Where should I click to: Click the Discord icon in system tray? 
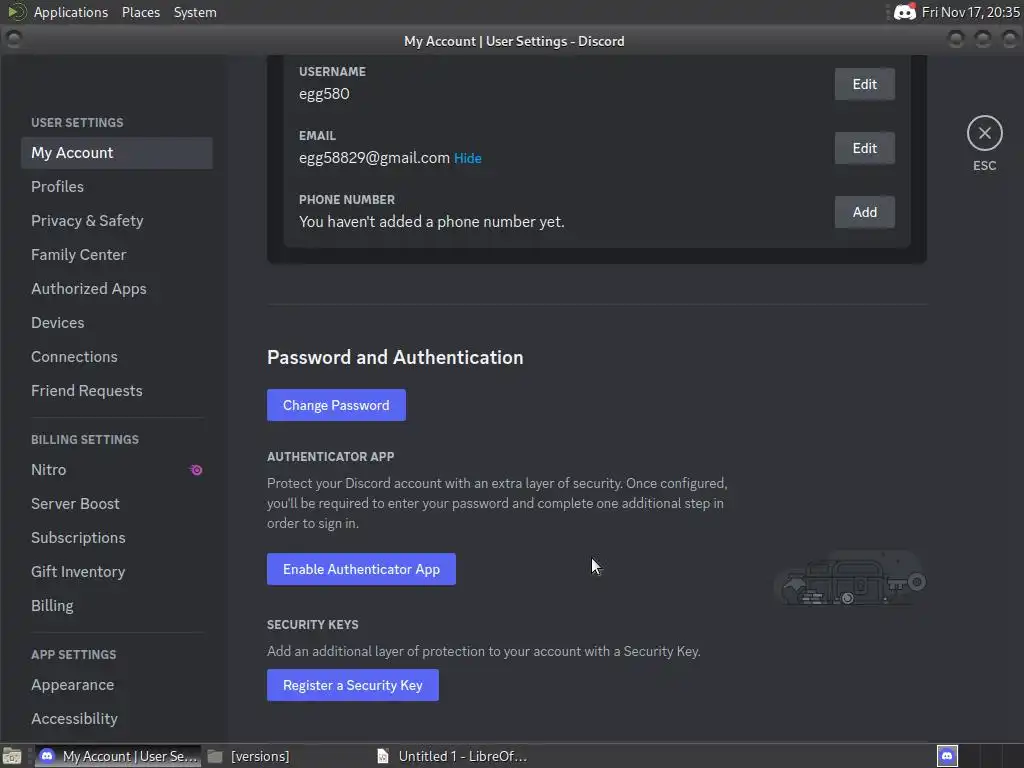pyautogui.click(x=904, y=12)
